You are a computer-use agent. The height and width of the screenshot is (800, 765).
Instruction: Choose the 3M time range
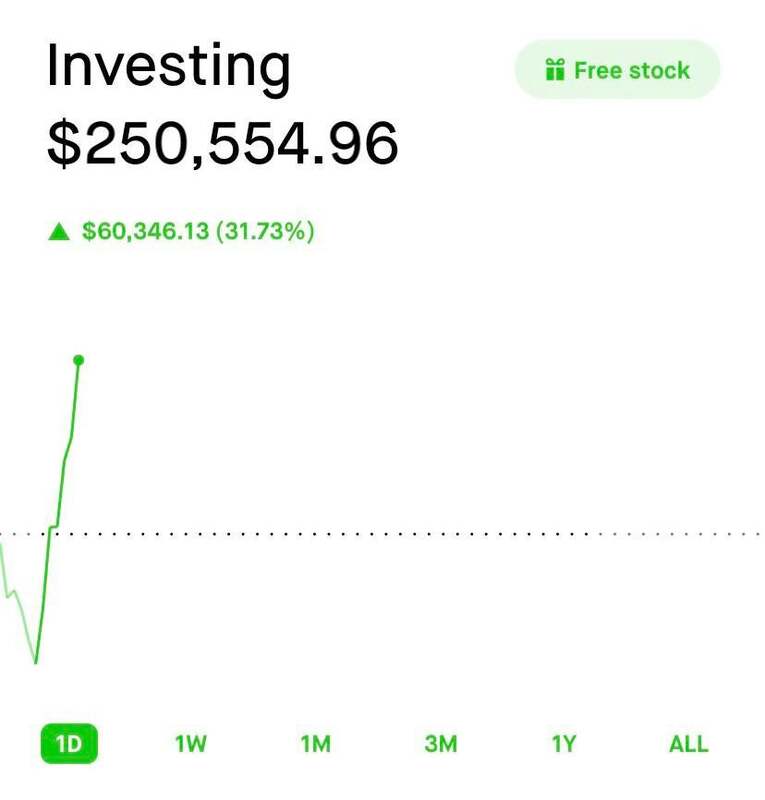point(440,744)
